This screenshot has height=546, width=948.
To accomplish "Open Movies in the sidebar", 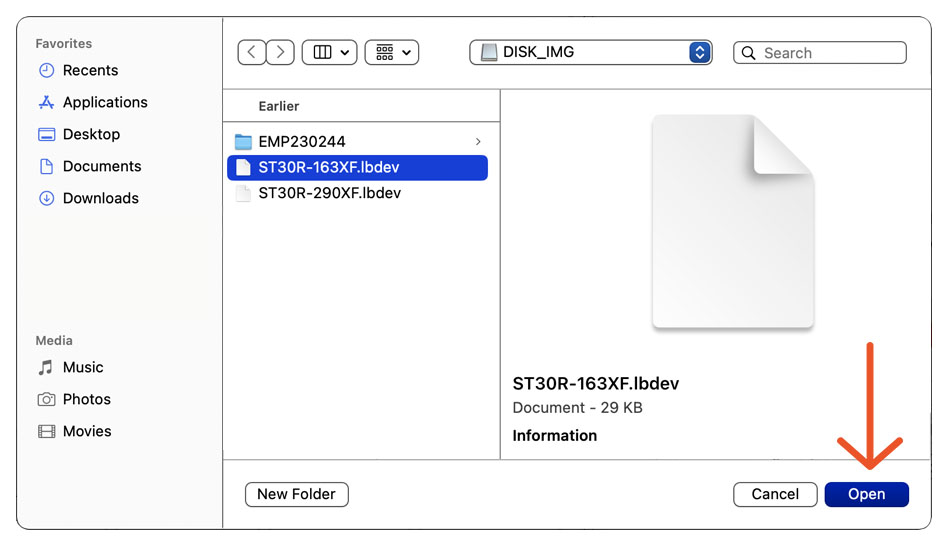I will click(x=87, y=432).
